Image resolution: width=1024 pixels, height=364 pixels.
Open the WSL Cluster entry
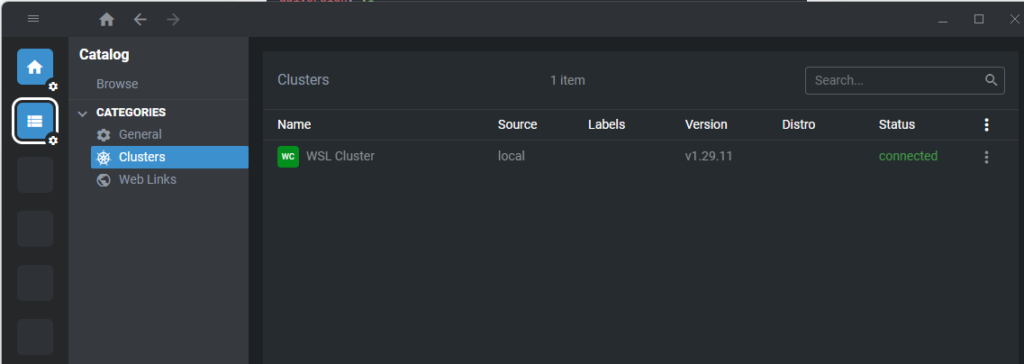(340, 157)
